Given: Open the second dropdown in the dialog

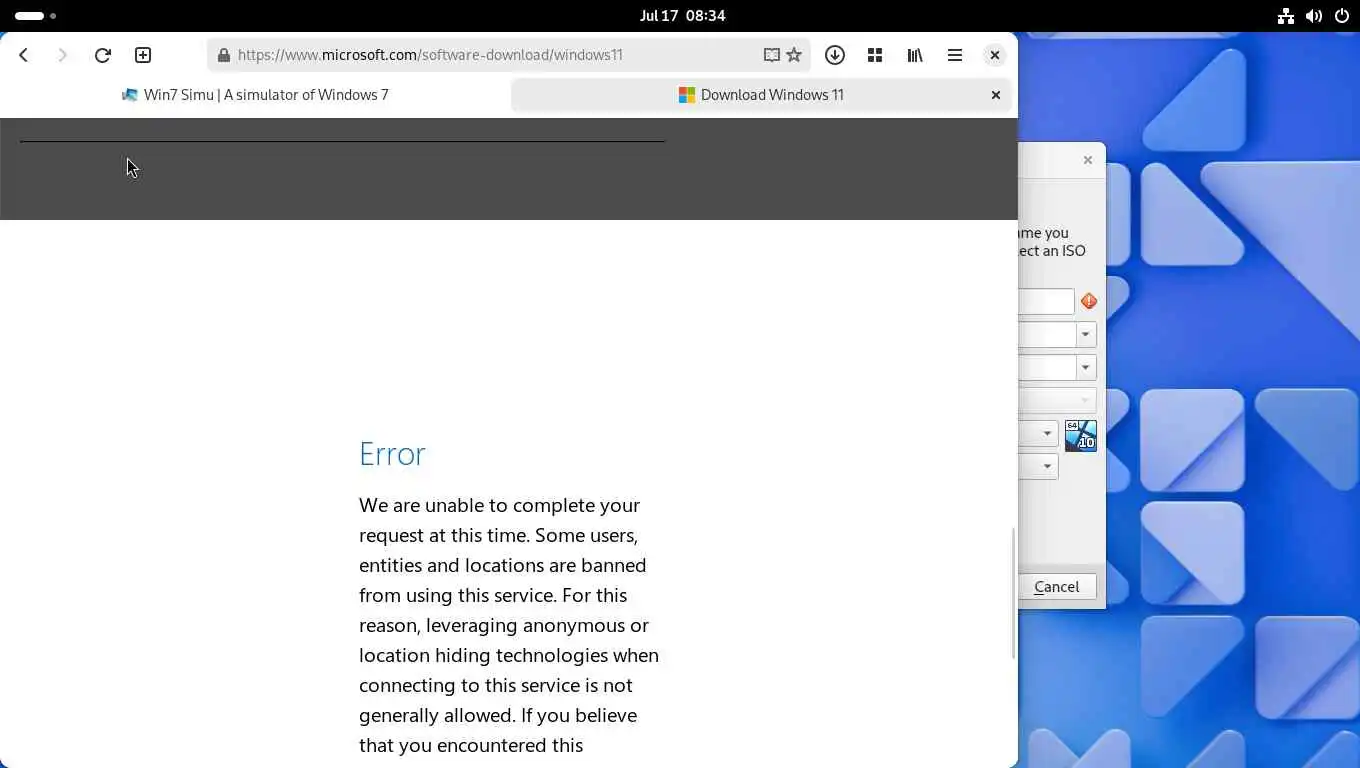Looking at the screenshot, I should (x=1085, y=368).
